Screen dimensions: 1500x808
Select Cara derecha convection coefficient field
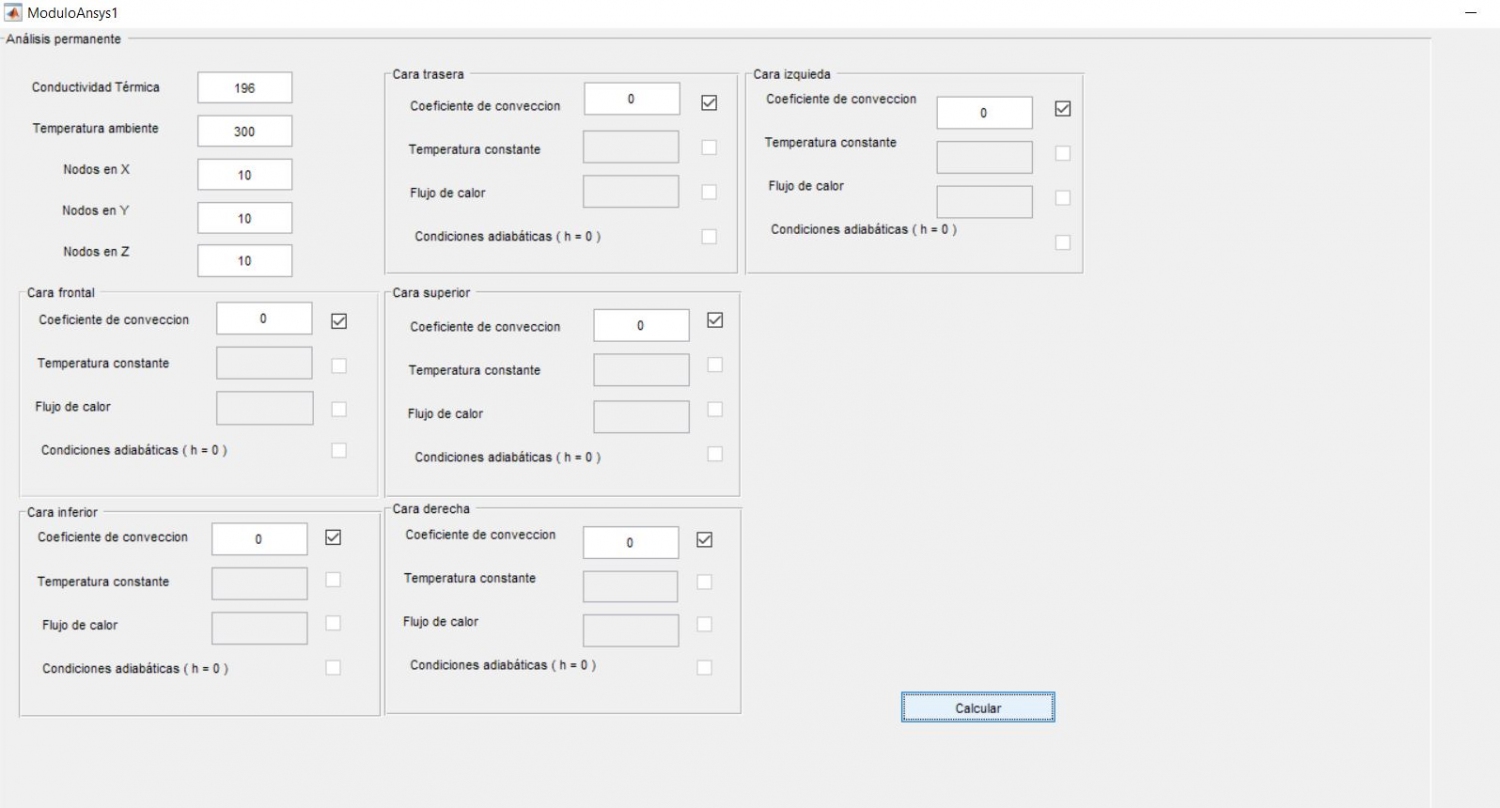coord(630,542)
